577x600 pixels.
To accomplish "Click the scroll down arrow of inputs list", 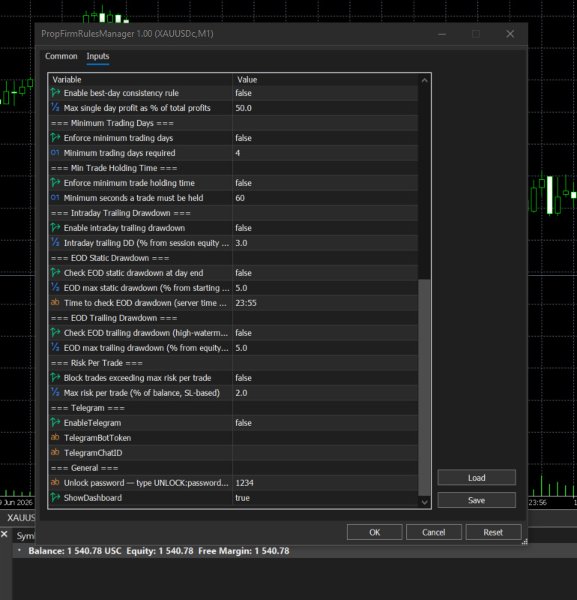I will 424,502.
